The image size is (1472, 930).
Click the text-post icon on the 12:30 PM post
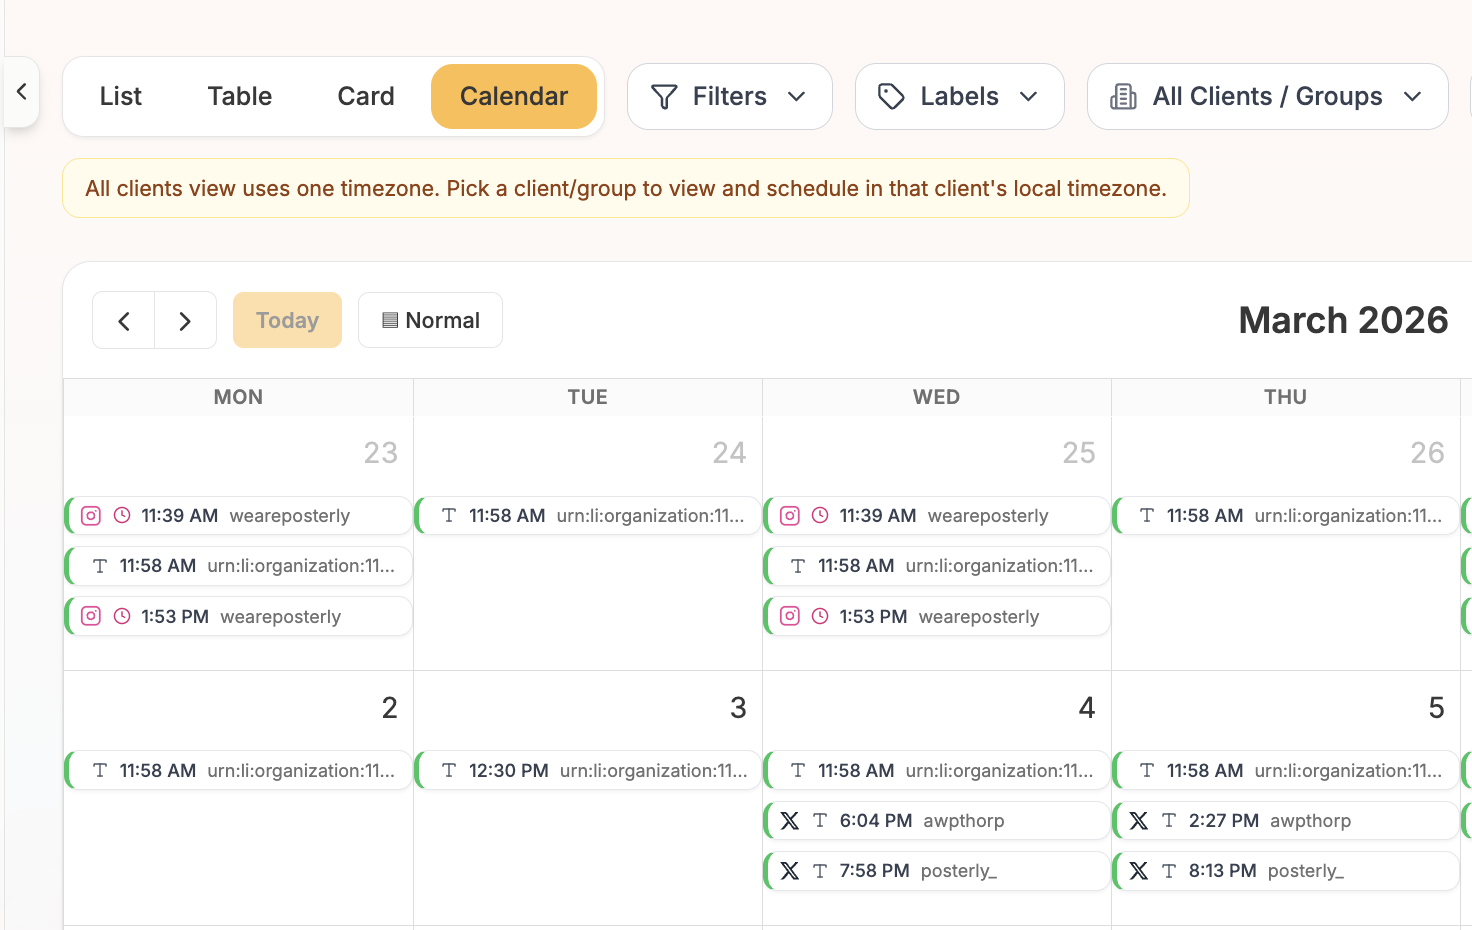tap(447, 770)
